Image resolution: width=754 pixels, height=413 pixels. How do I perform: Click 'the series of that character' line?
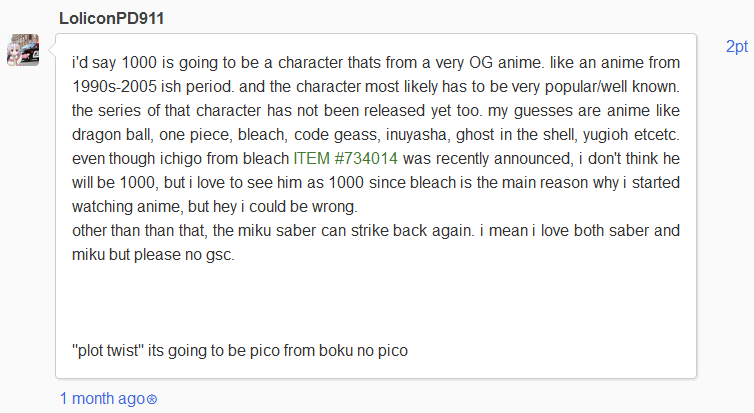pyautogui.click(x=376, y=111)
